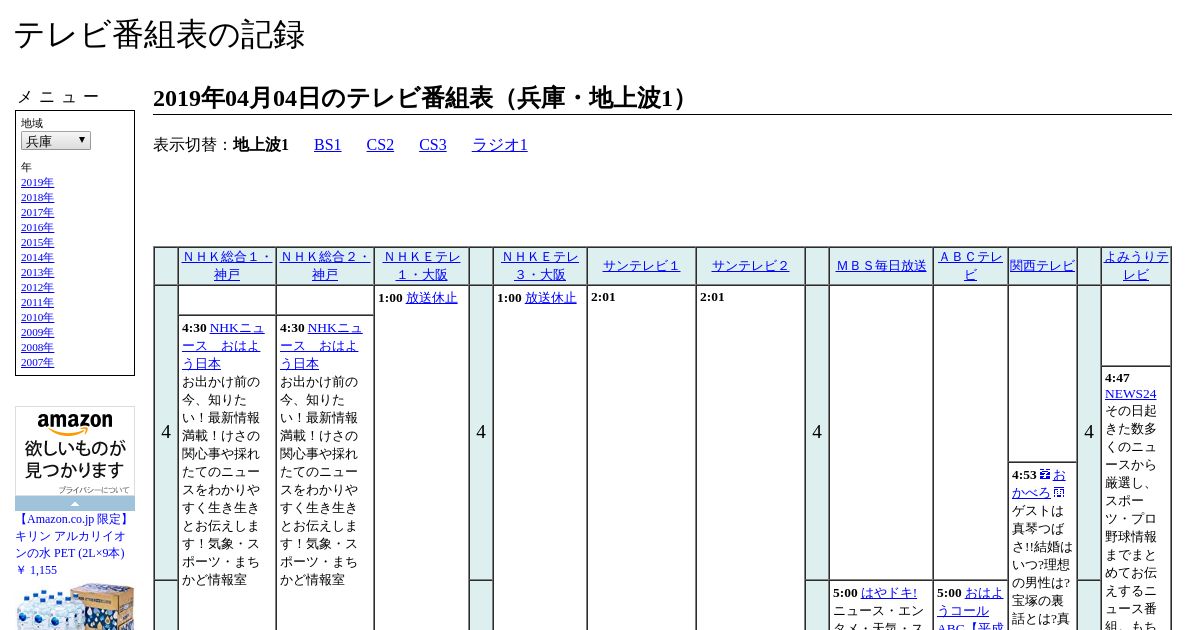Click the 5:00 time on ＭＢＳ毎日放送
1200x630 pixels.
tap(845, 593)
